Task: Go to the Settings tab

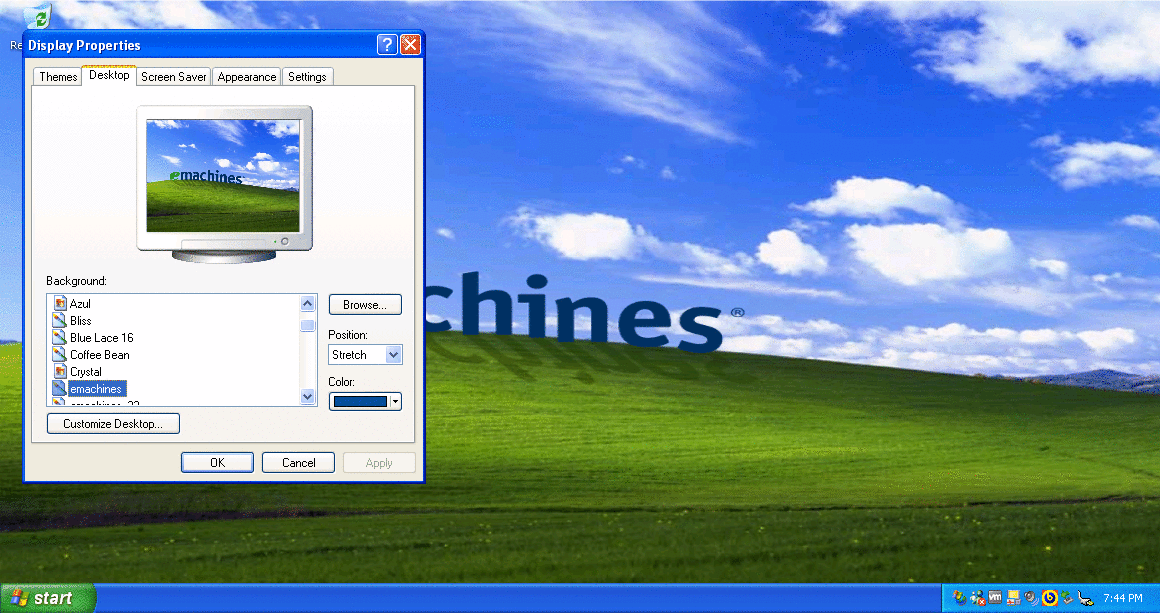Action: pos(307,77)
